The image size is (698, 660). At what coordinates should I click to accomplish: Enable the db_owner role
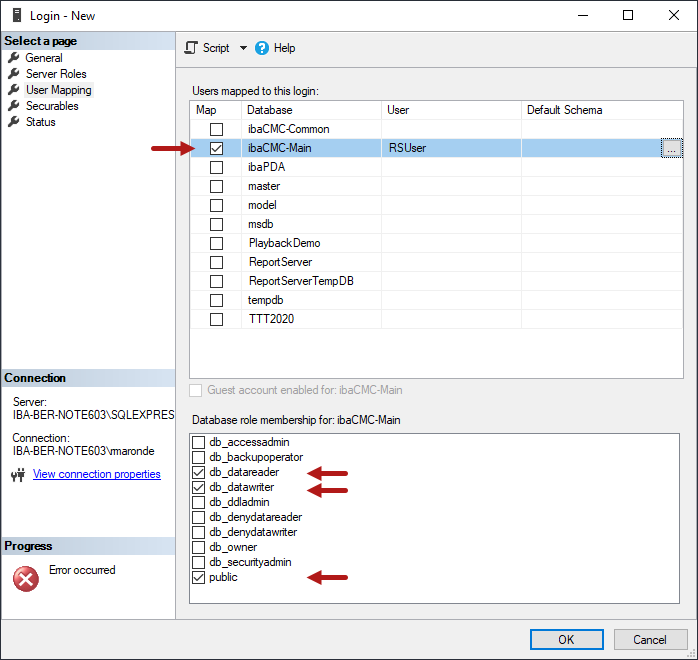click(199, 547)
